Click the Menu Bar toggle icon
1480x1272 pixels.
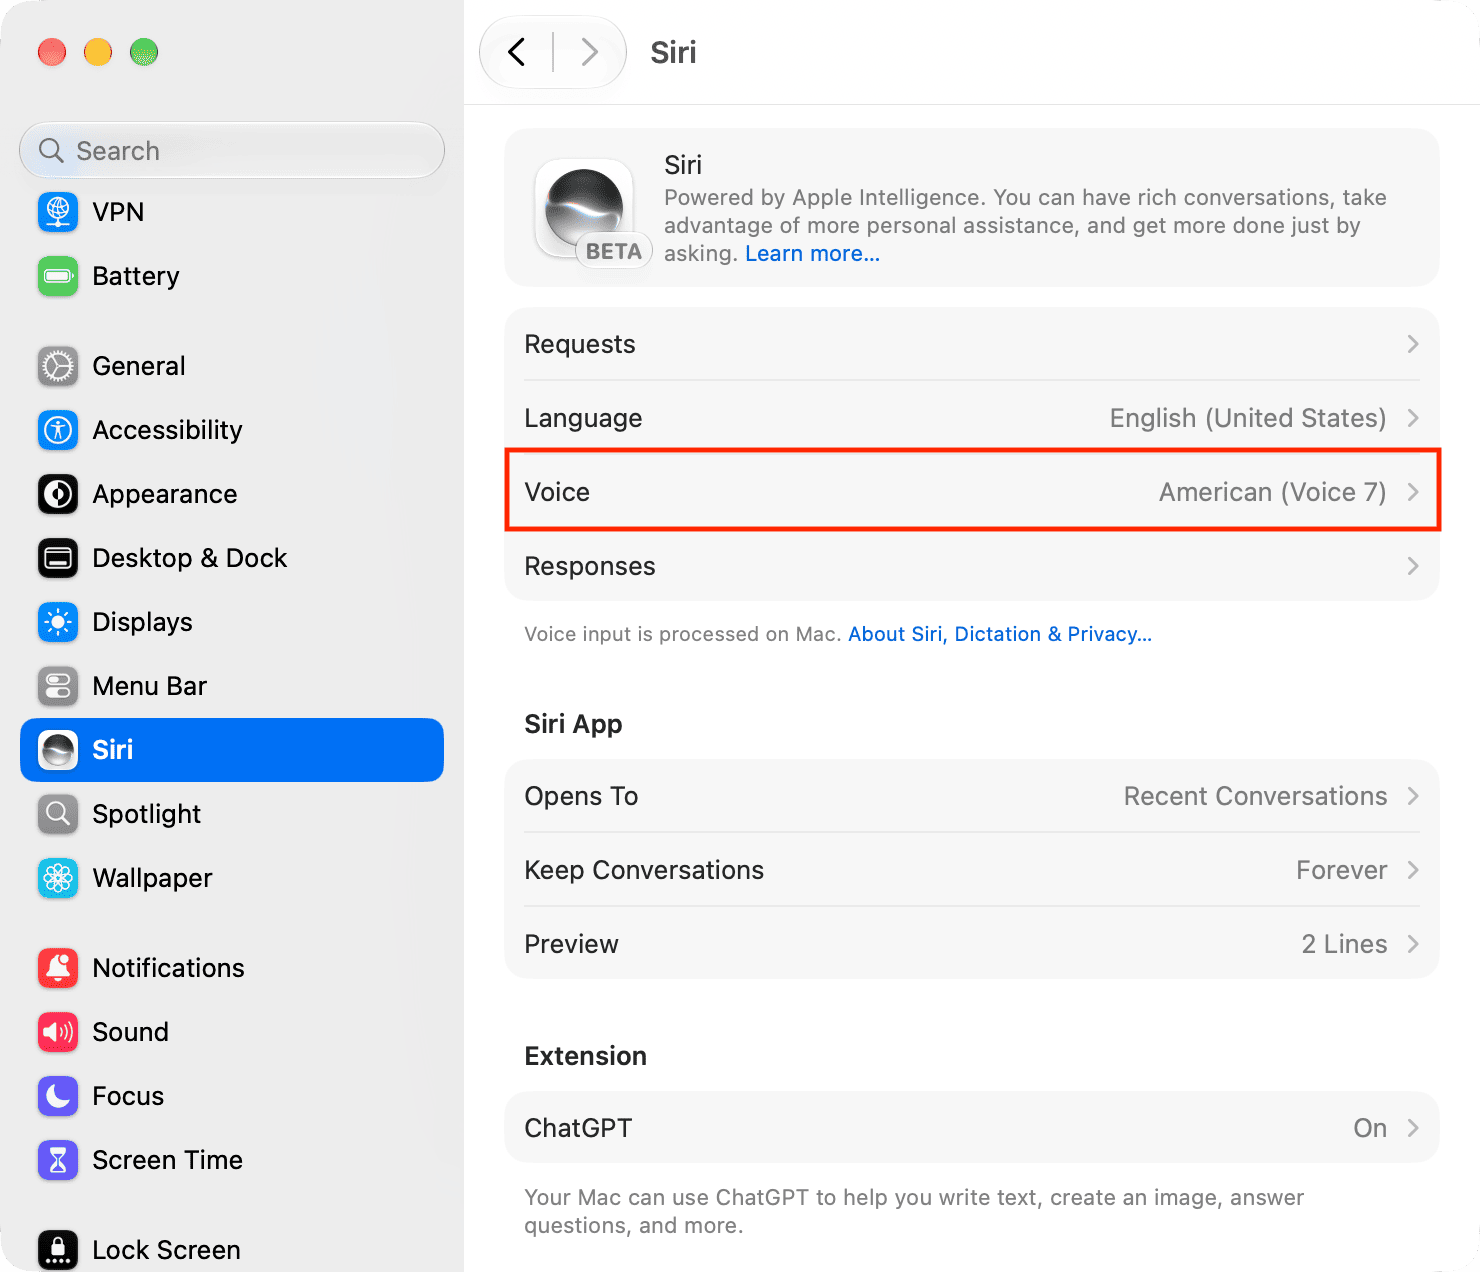[x=58, y=686]
